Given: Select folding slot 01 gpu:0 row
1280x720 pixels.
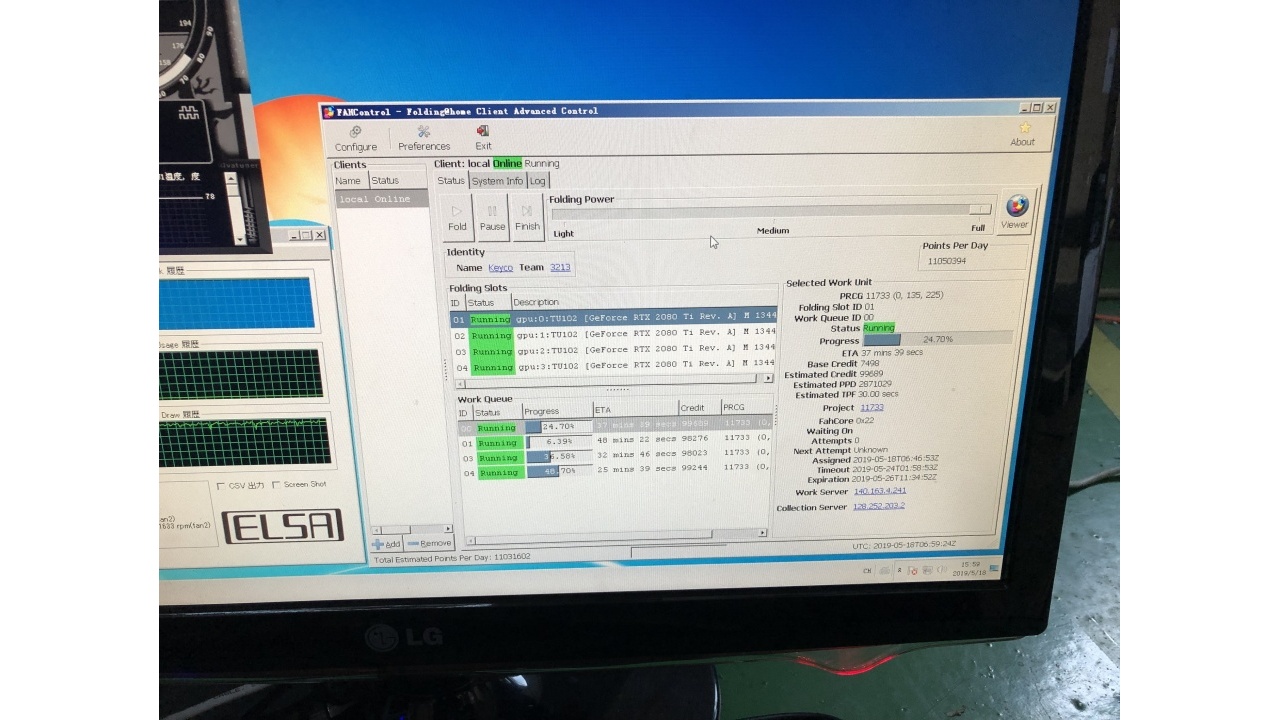Looking at the screenshot, I should [x=613, y=319].
